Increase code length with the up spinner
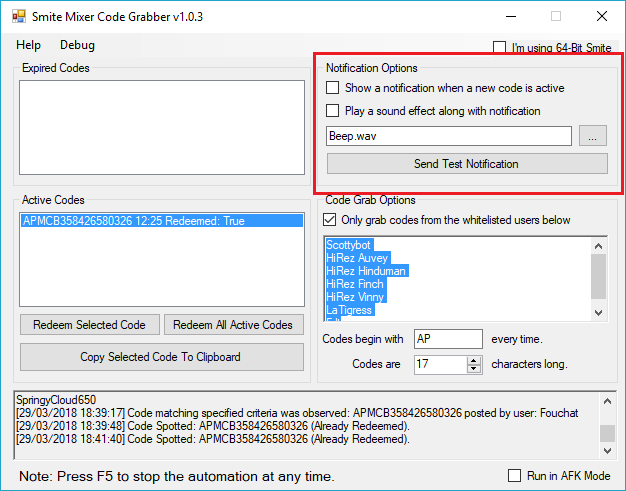 tap(474, 360)
